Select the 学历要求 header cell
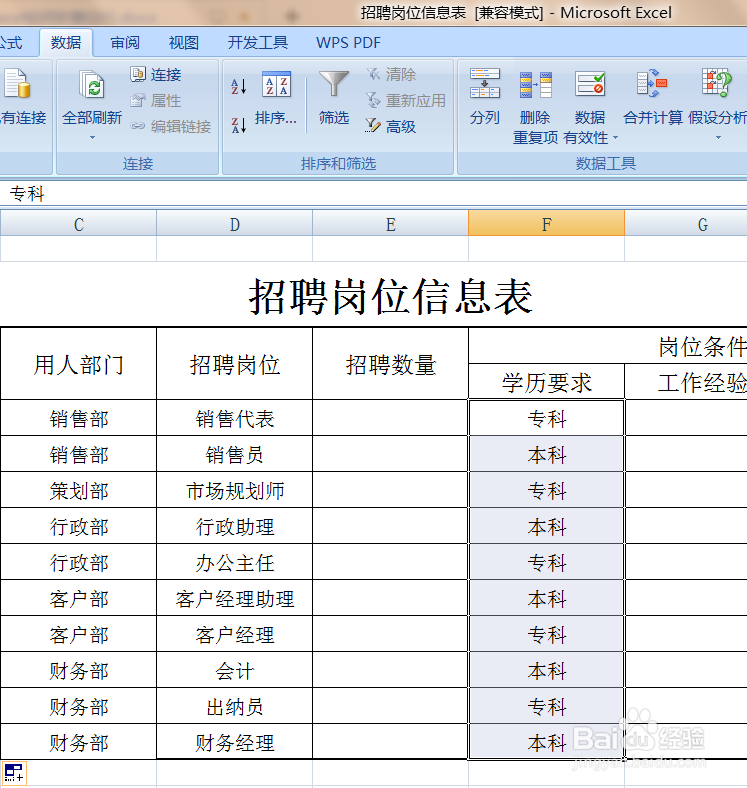Viewport: 747px width, 788px height. 546,382
